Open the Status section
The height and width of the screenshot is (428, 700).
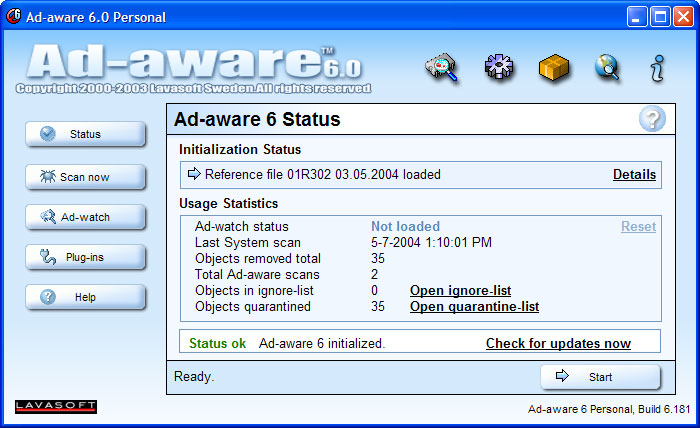[85, 134]
